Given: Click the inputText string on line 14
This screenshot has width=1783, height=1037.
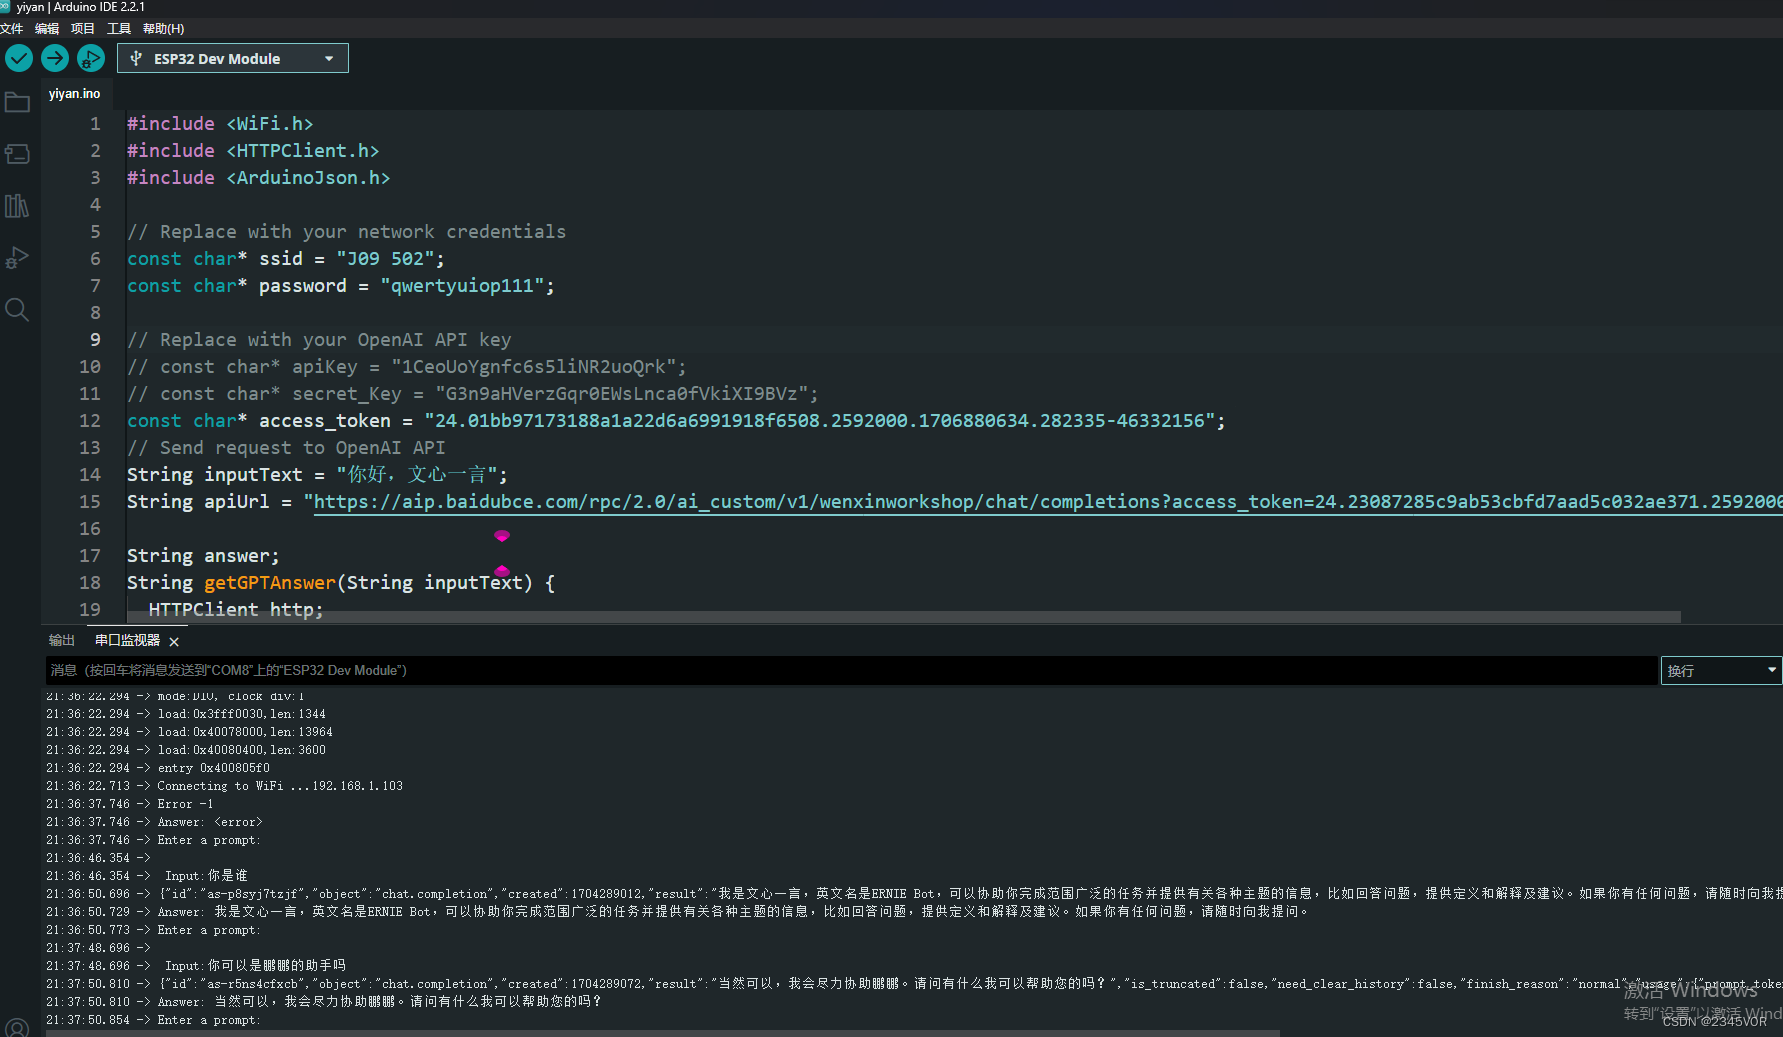Looking at the screenshot, I should [417, 474].
